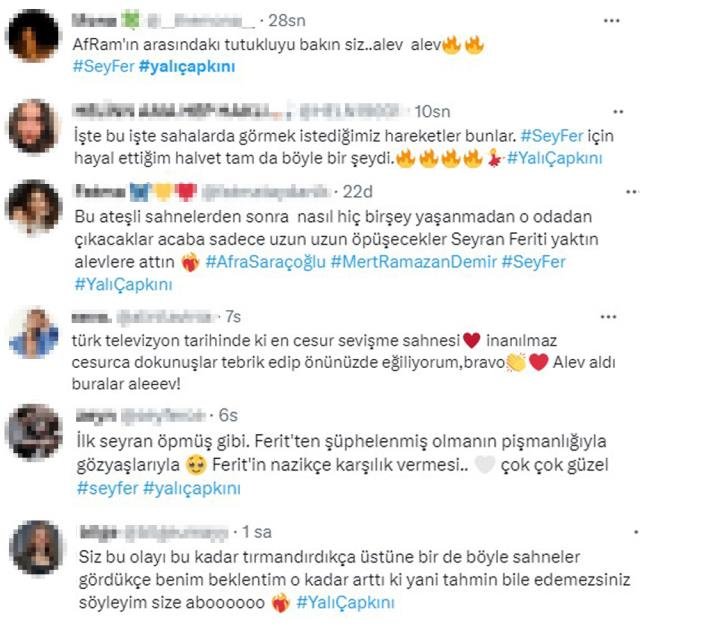Open the profile picture of the 10sn tweet author
702x641 pixels.
point(34,126)
